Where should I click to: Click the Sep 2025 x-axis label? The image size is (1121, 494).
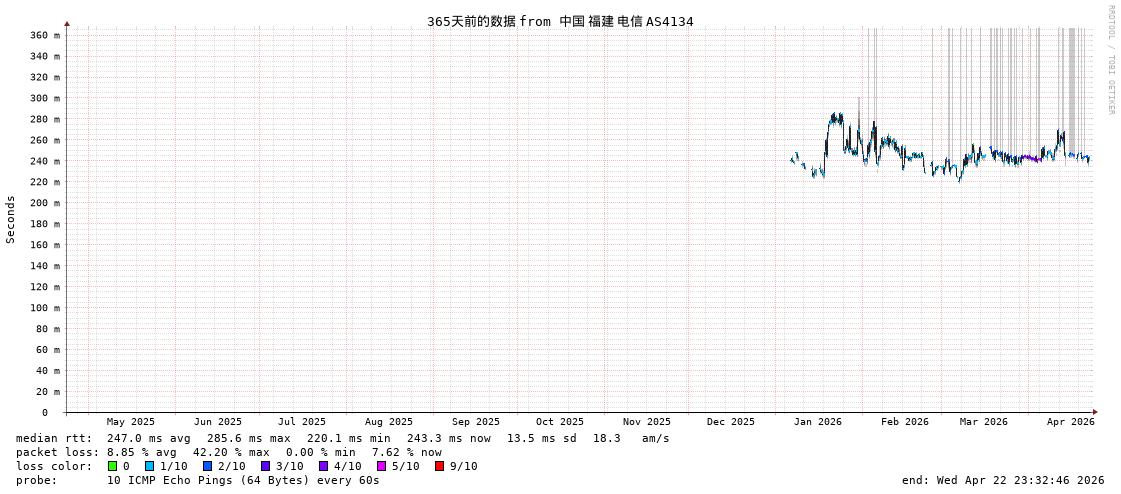click(x=476, y=422)
